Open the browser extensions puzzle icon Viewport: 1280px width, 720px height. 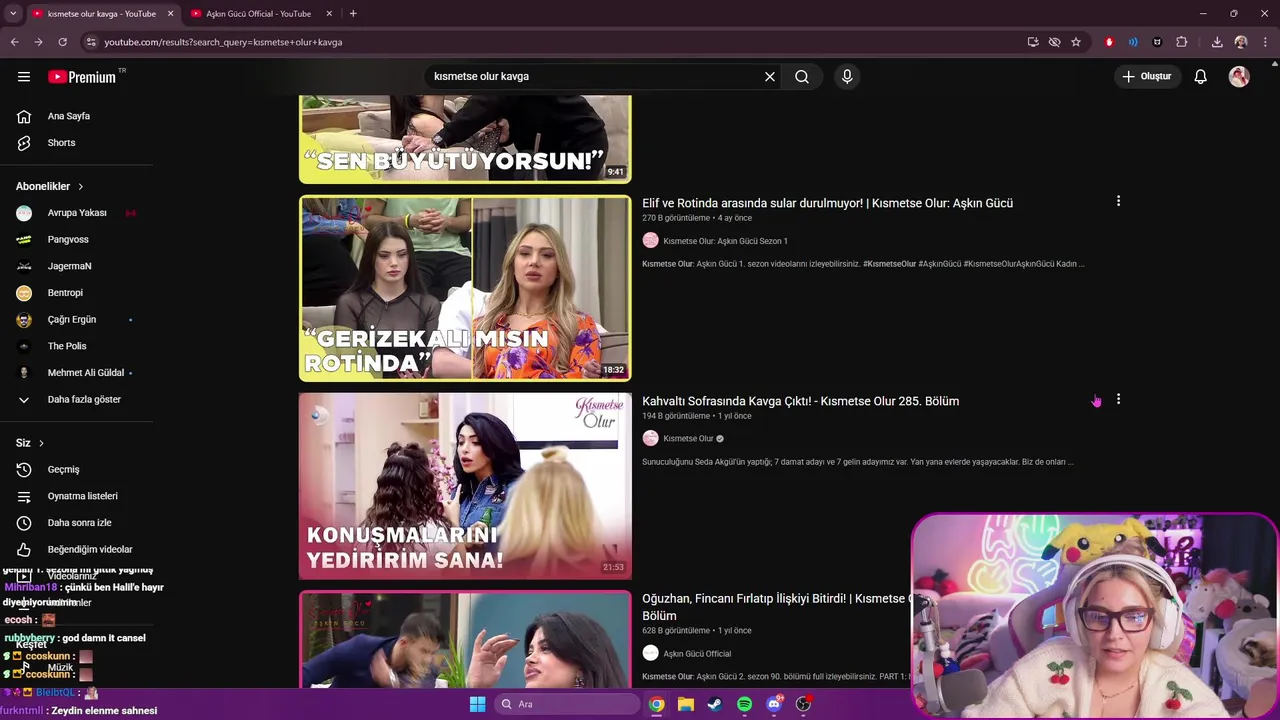[1182, 42]
